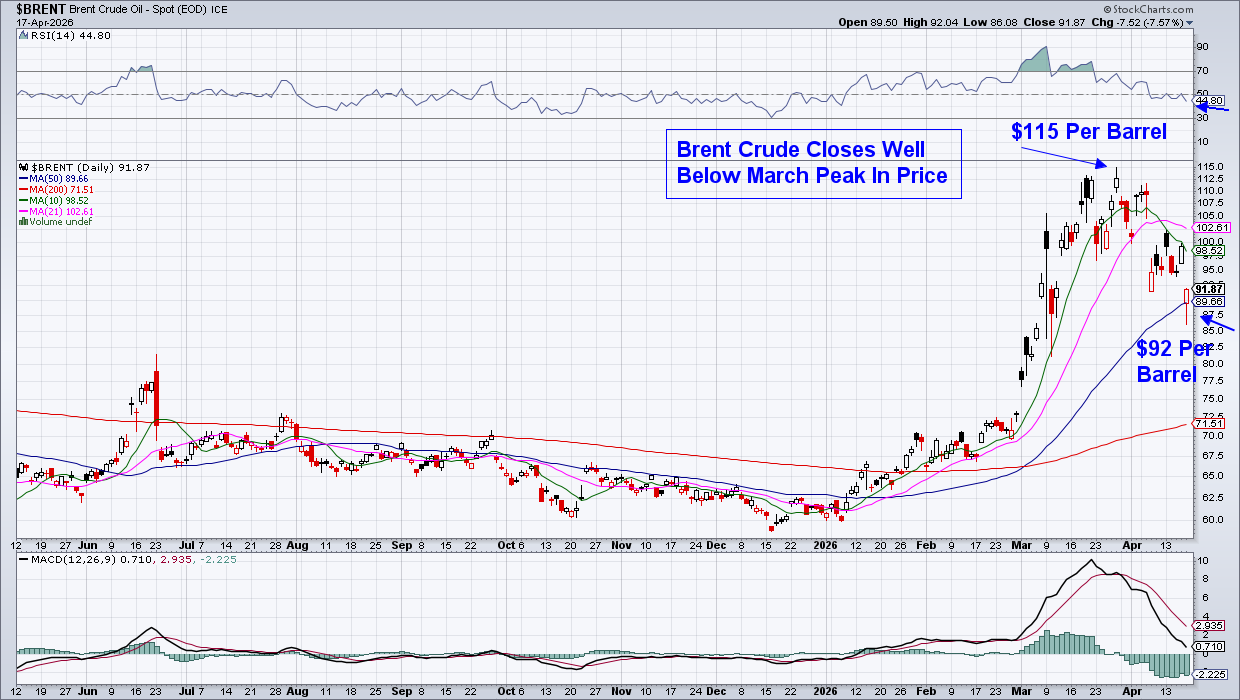The height and width of the screenshot is (700, 1240).
Task: Click the blue MA(50) line marker
Action: (x=24, y=177)
